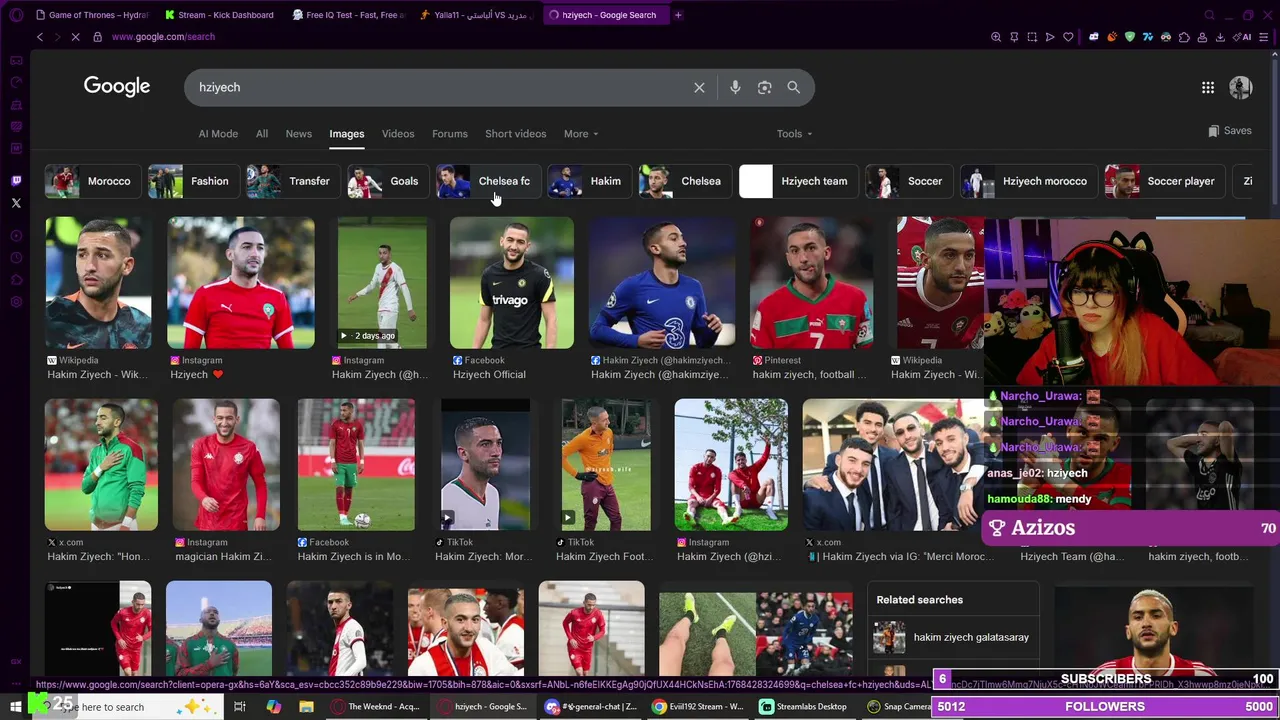The image size is (1280, 720).
Task: Open Pinterest hakim ziyech football image
Action: tap(811, 283)
